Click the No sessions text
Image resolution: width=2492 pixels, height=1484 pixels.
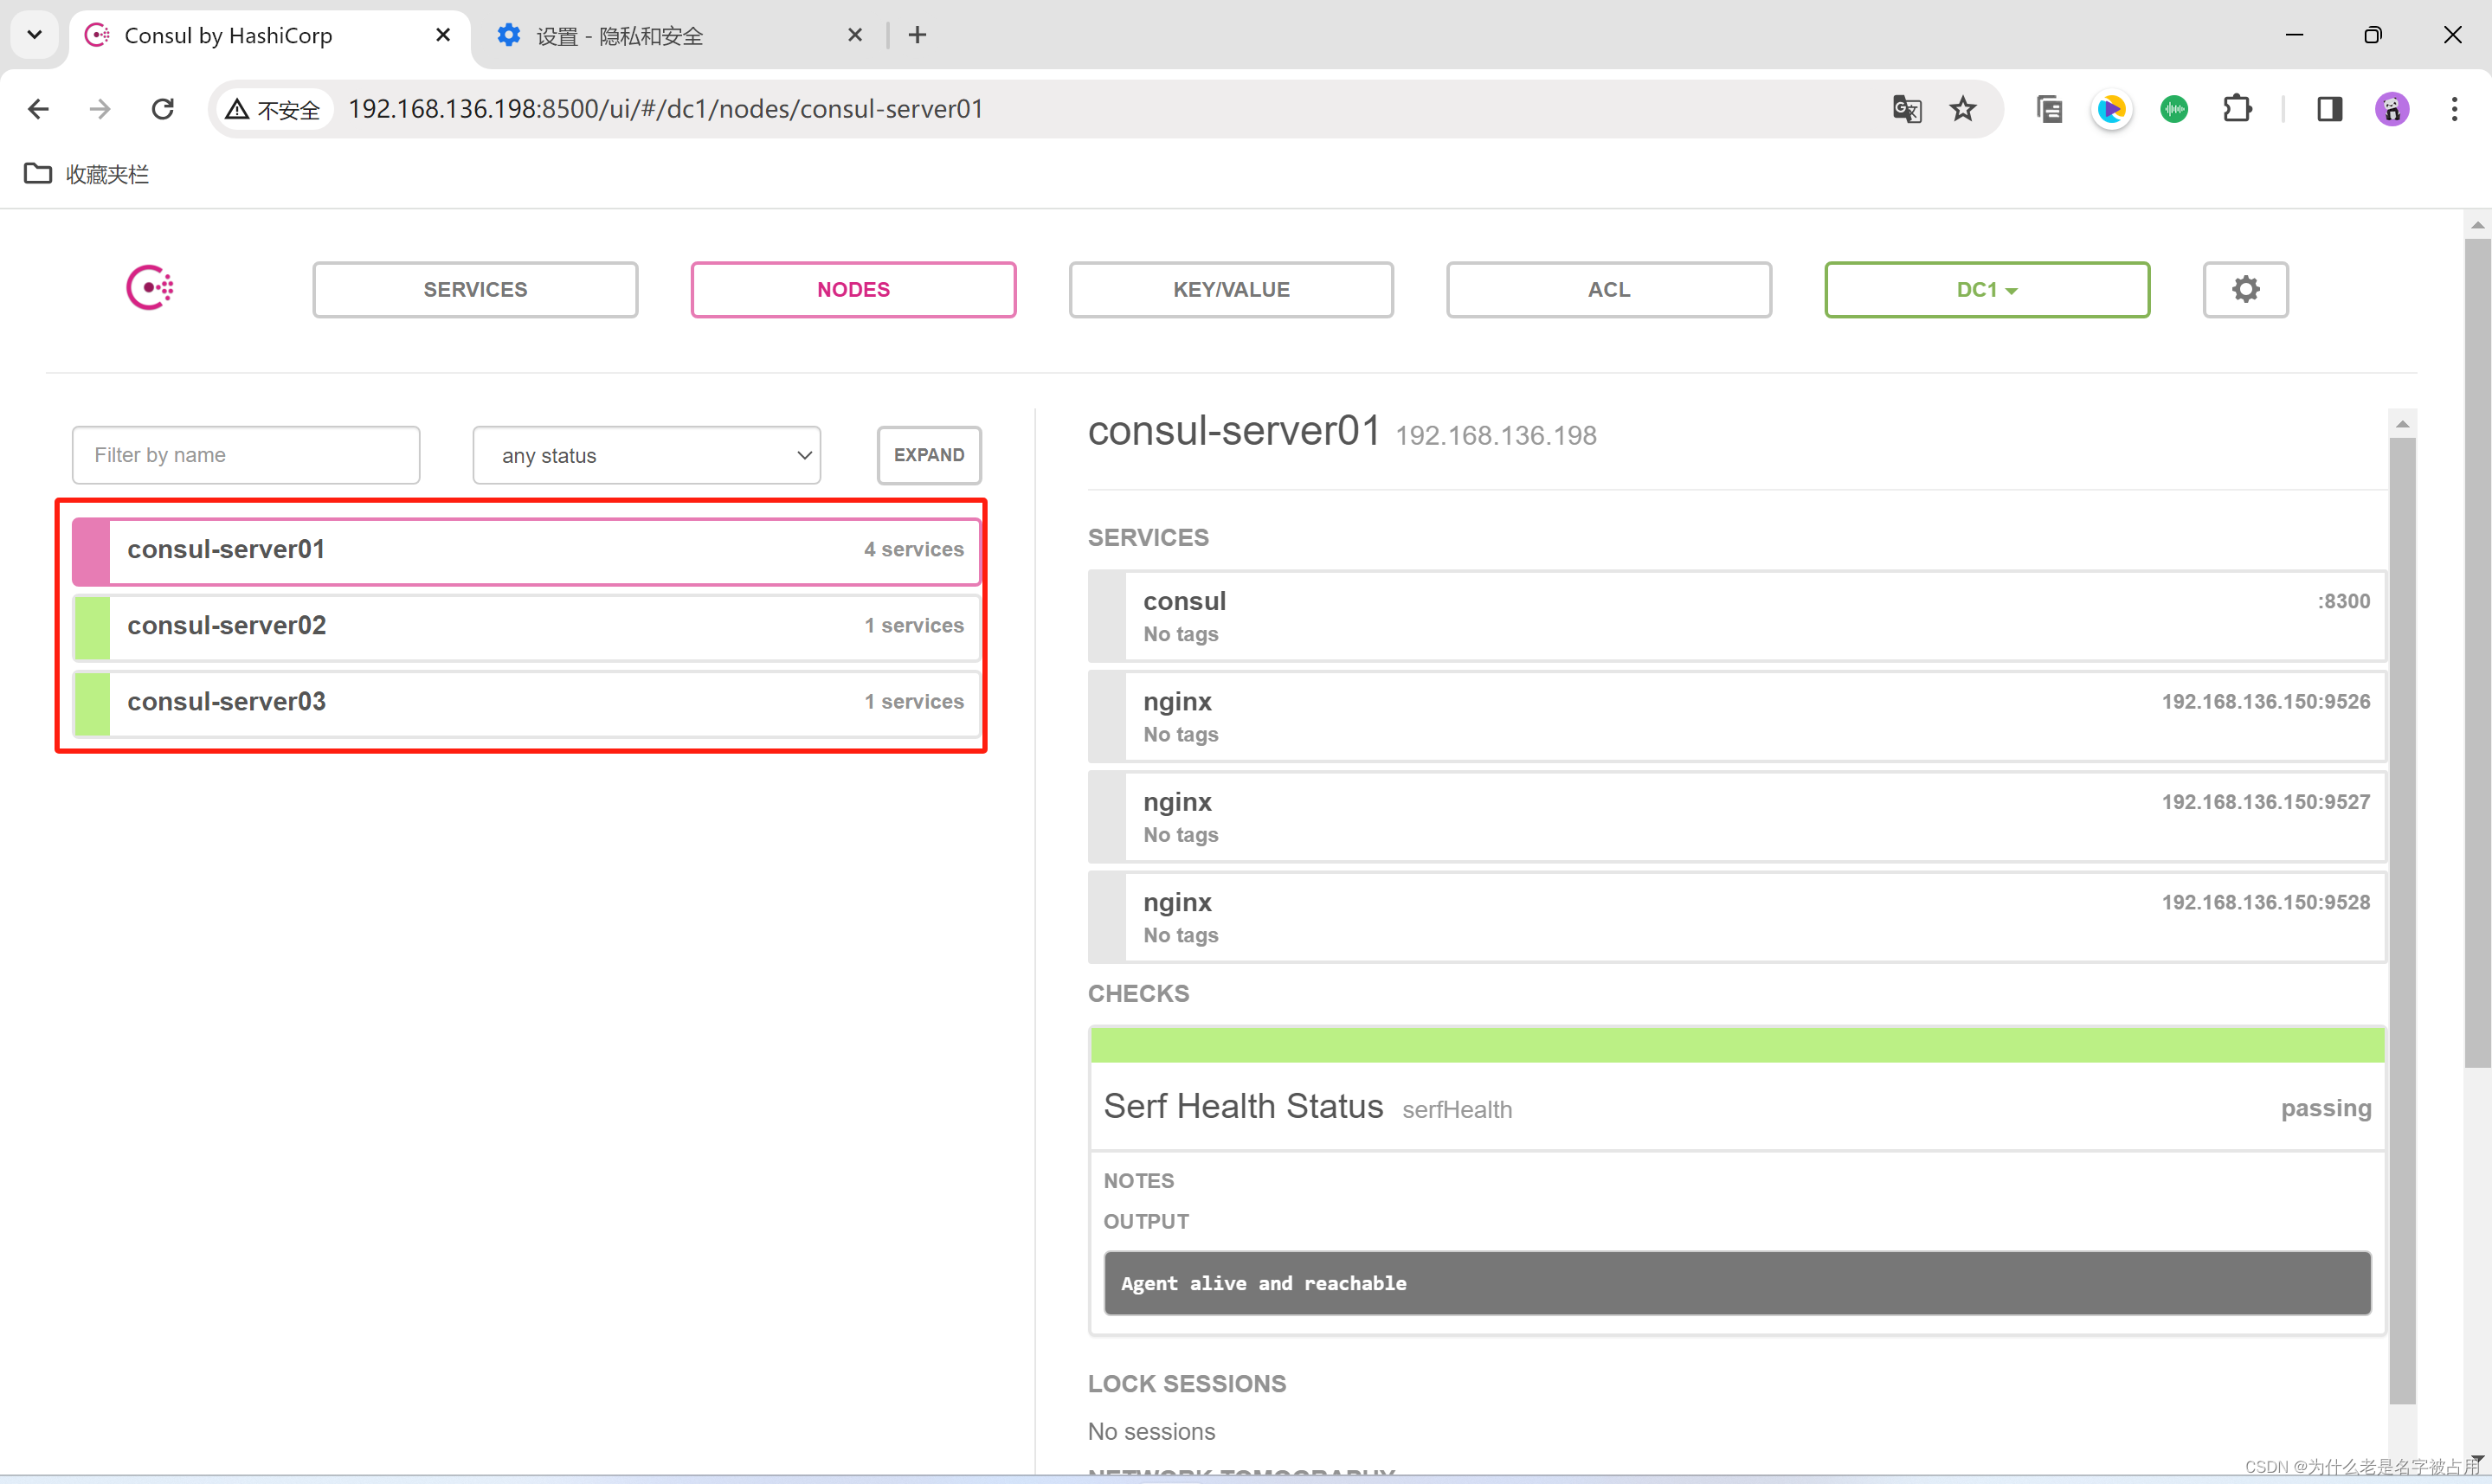tap(1151, 1432)
